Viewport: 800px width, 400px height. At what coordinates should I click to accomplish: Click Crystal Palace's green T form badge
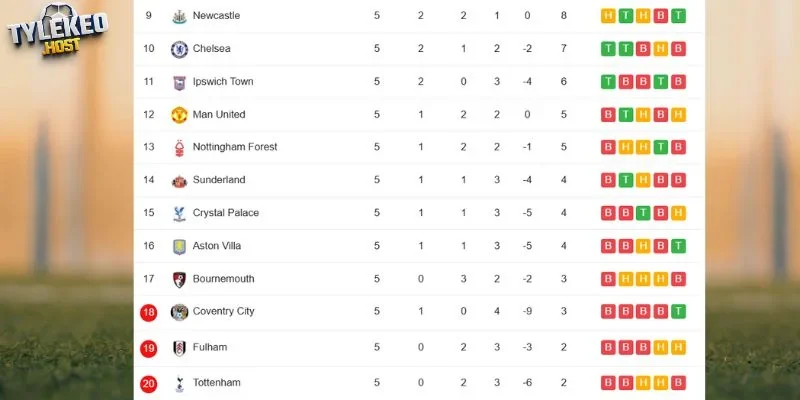(643, 213)
